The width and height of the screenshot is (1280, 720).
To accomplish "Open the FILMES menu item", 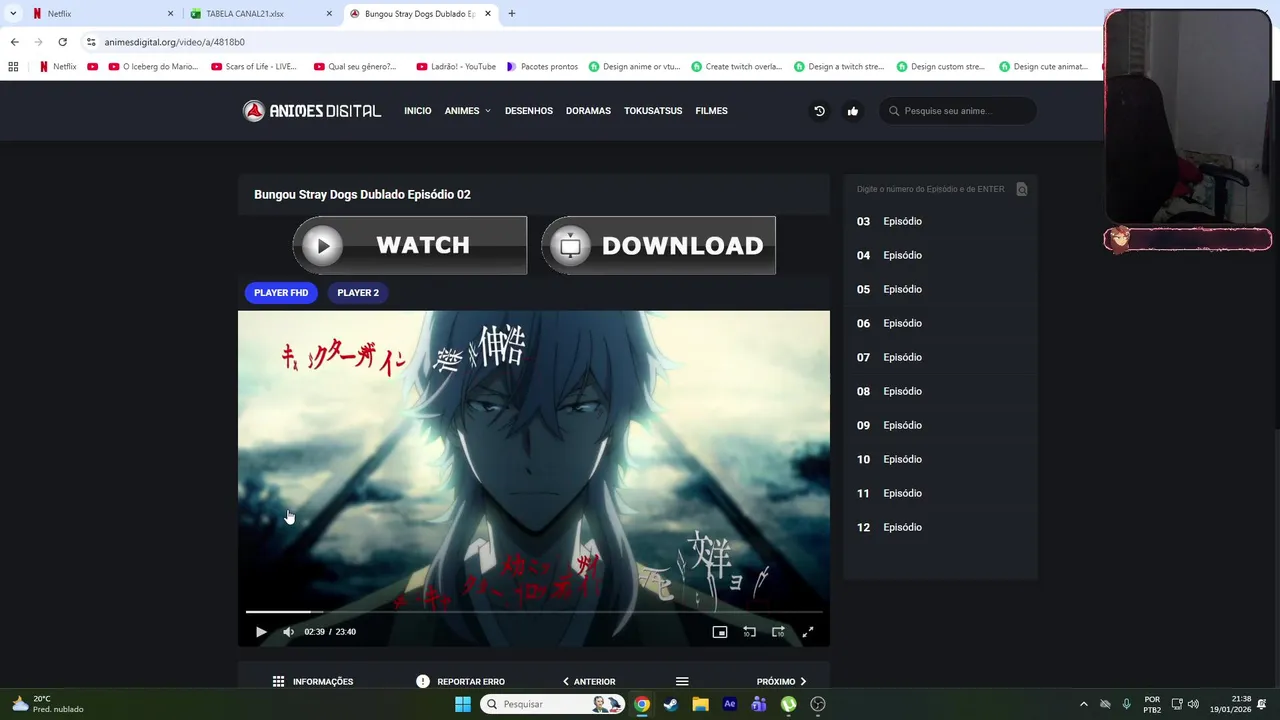I will coord(711,111).
